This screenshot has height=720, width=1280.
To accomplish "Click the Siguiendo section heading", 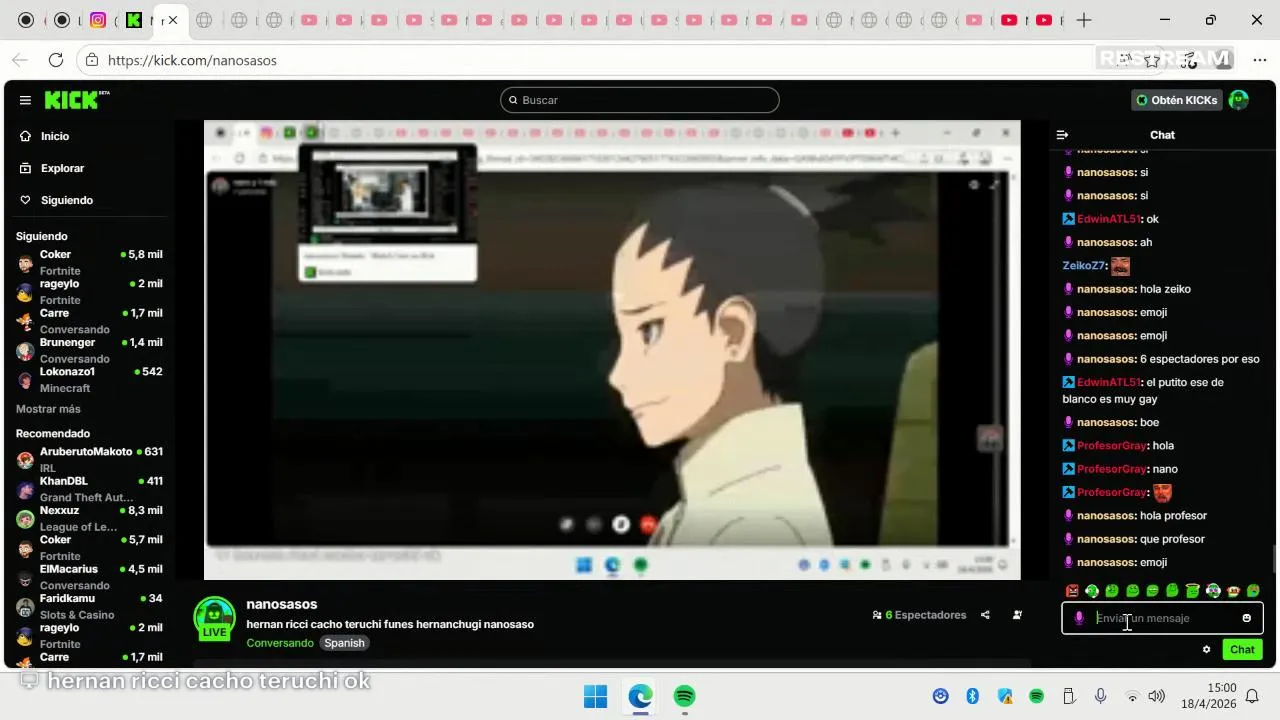I will tap(42, 236).
